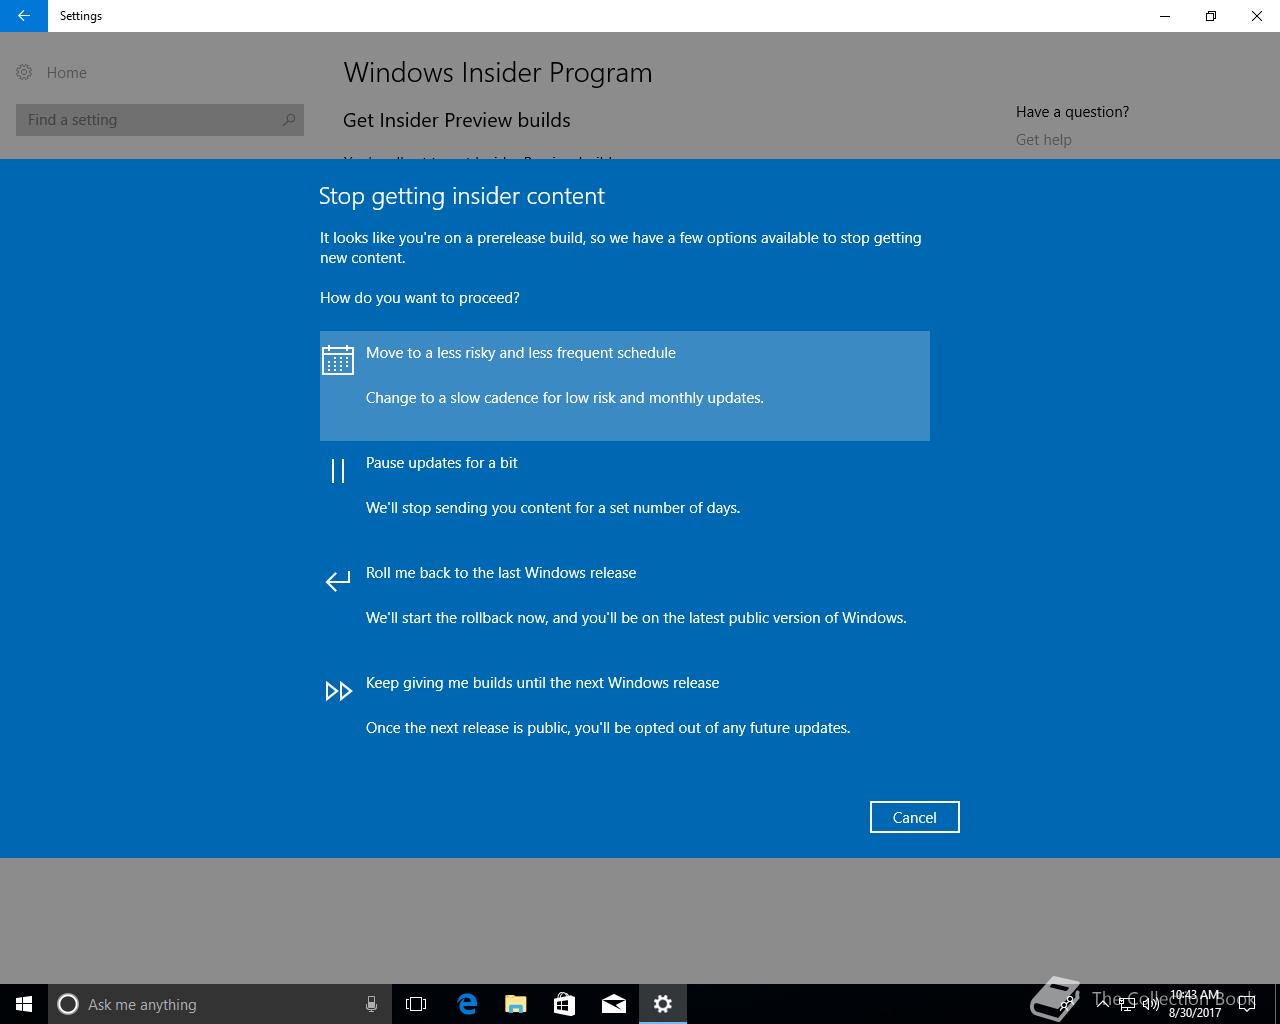Image resolution: width=1280 pixels, height=1024 pixels.
Task: Click the fast-forward icon for keep builds
Action: coord(338,691)
